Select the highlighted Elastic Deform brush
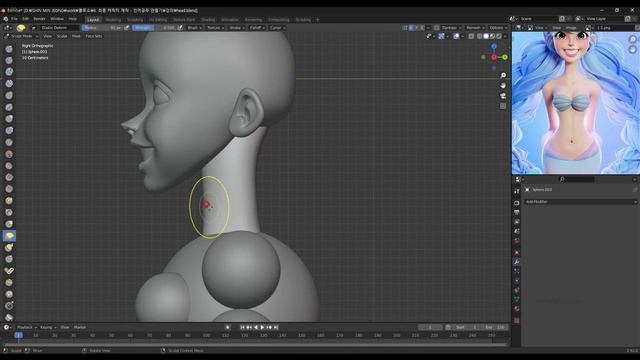Screen dimensions: 640x360 click(9, 236)
